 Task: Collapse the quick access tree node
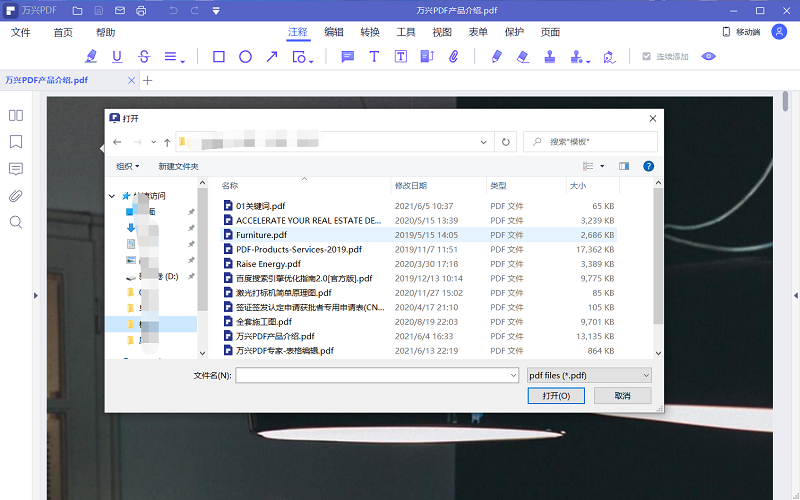pos(113,195)
